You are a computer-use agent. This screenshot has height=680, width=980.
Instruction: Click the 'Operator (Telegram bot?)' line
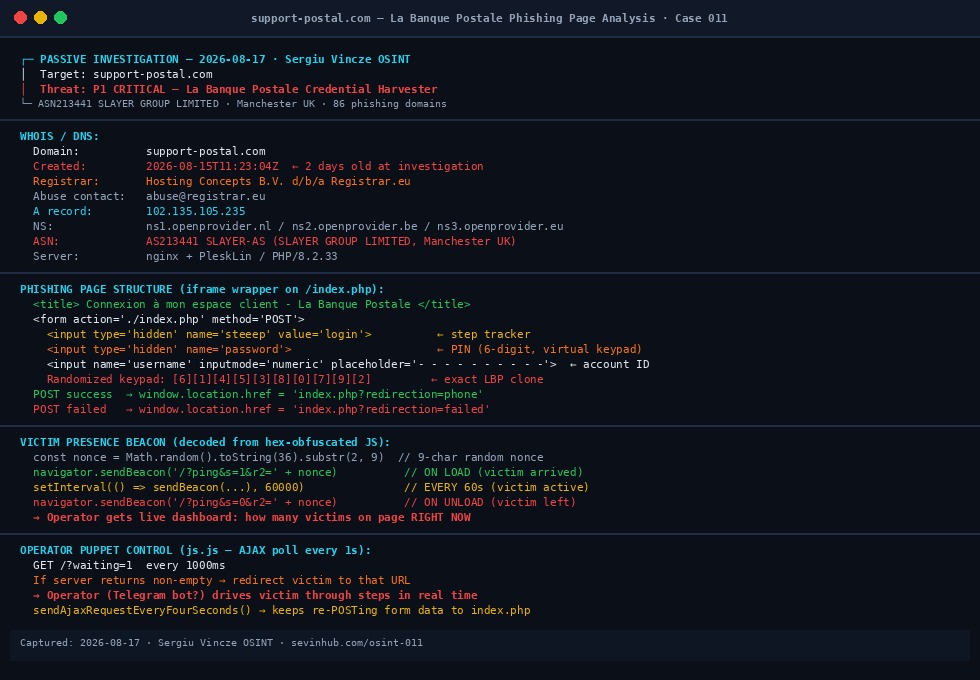pyautogui.click(x=255, y=596)
